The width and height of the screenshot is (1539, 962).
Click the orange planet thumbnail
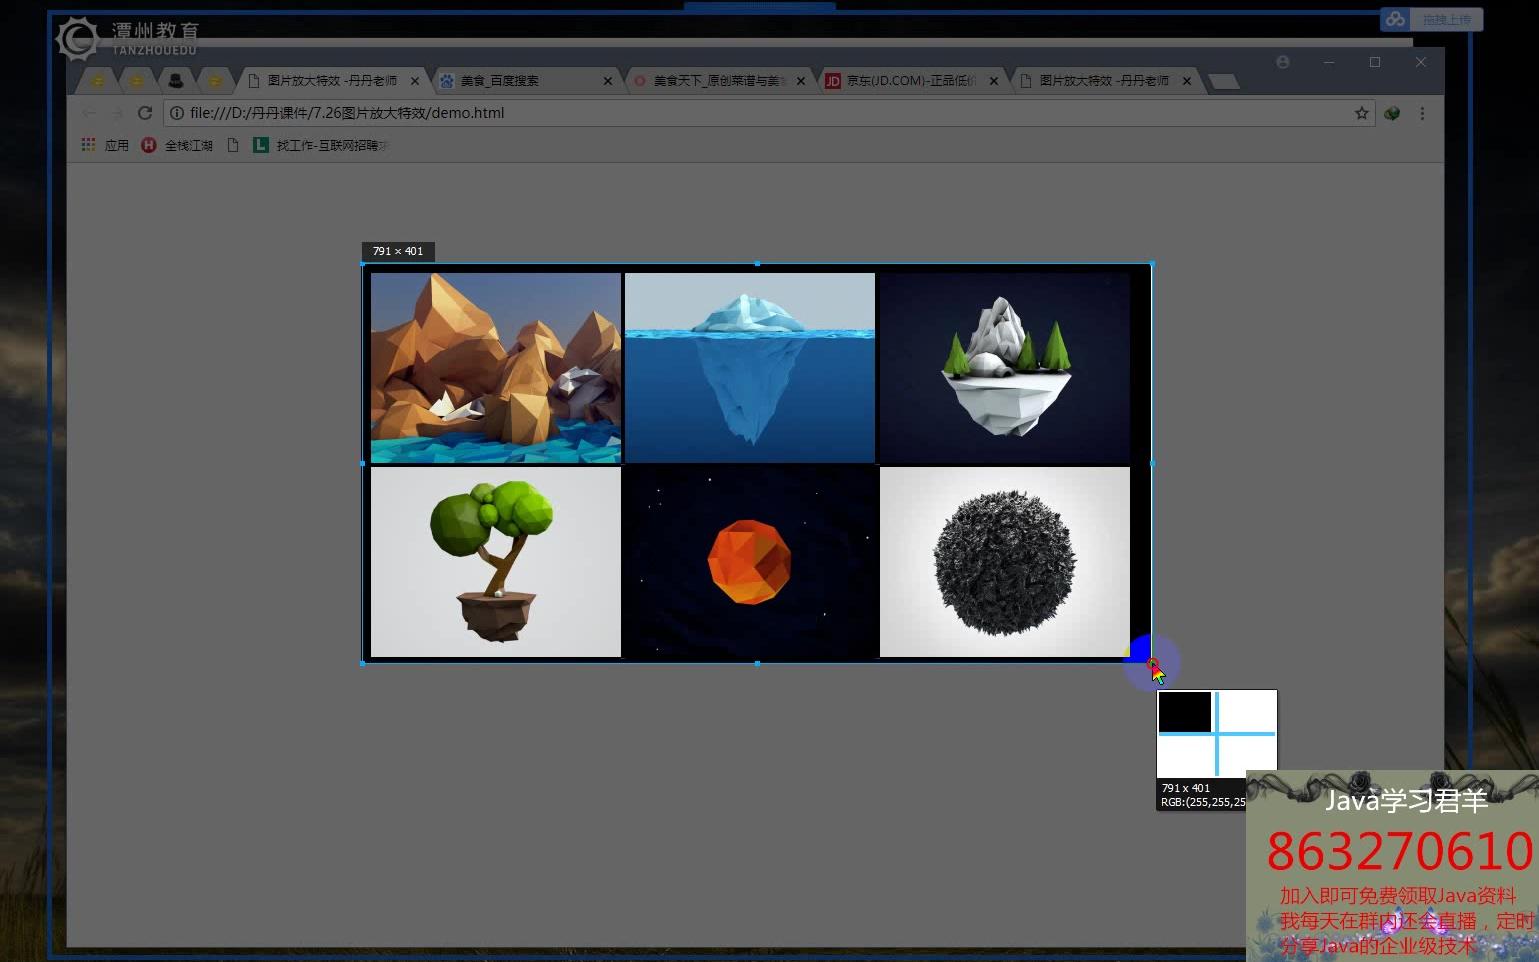(x=750, y=562)
